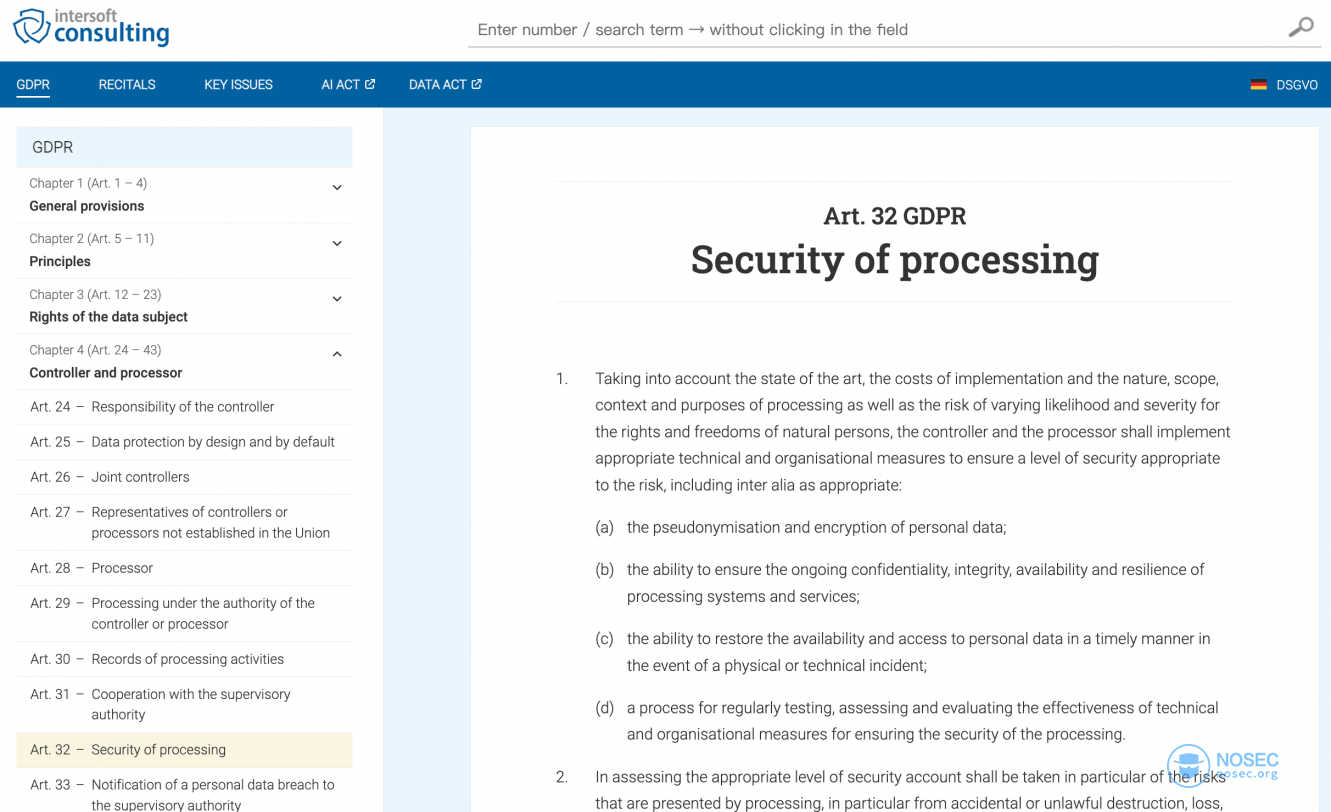This screenshot has height=812, width=1331.
Task: Switch to the DSGVO German version
Action: (1296, 85)
